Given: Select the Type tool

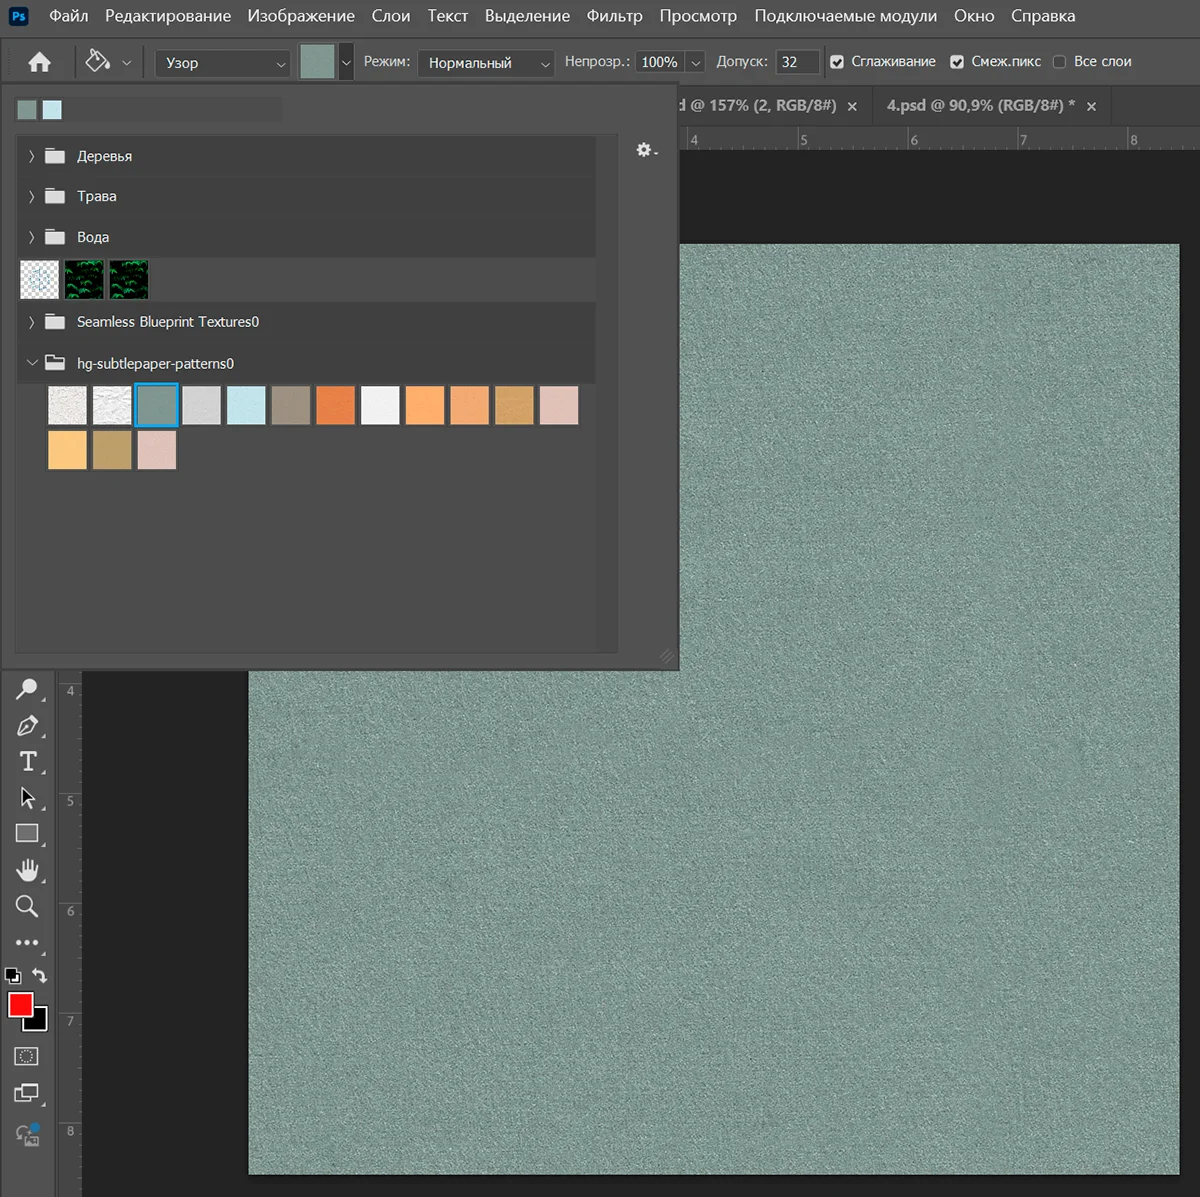Looking at the screenshot, I should coord(28,761).
